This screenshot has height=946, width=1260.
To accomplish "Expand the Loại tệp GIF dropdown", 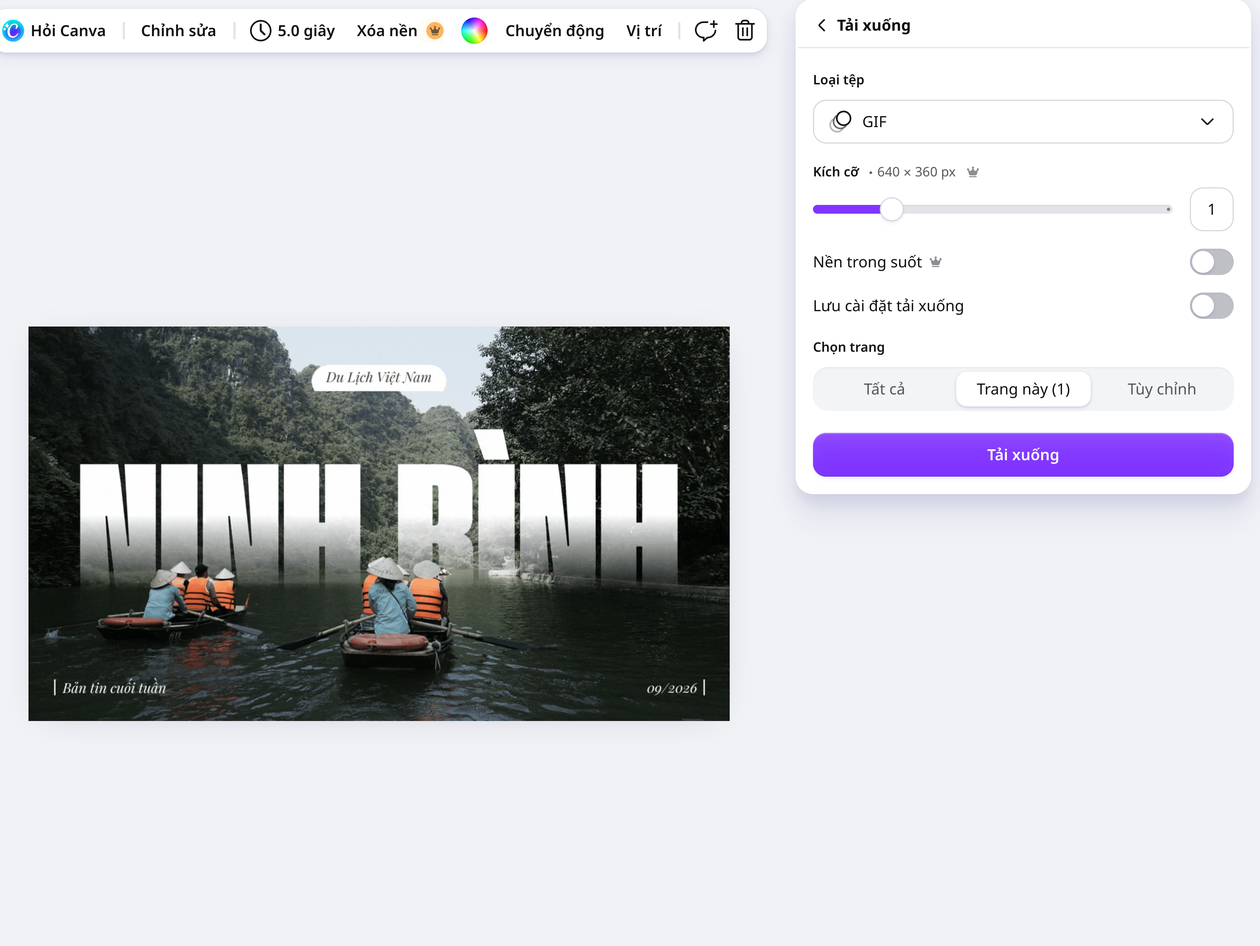I will coord(1023,122).
